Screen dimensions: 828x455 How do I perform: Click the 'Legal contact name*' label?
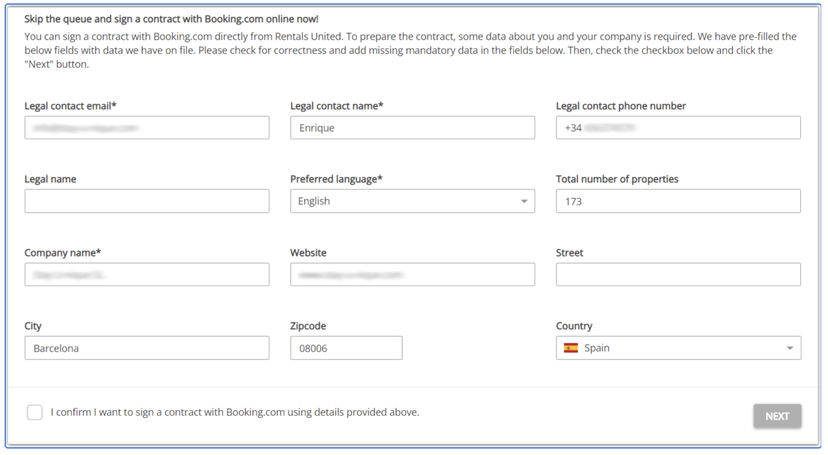[336, 106]
